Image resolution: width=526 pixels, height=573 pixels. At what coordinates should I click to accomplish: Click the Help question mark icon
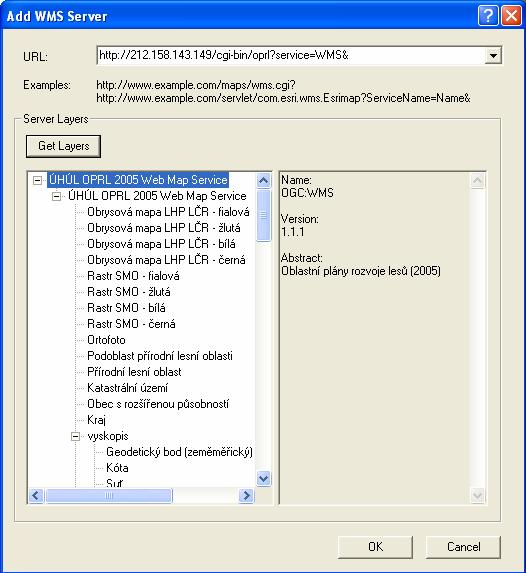tap(488, 16)
